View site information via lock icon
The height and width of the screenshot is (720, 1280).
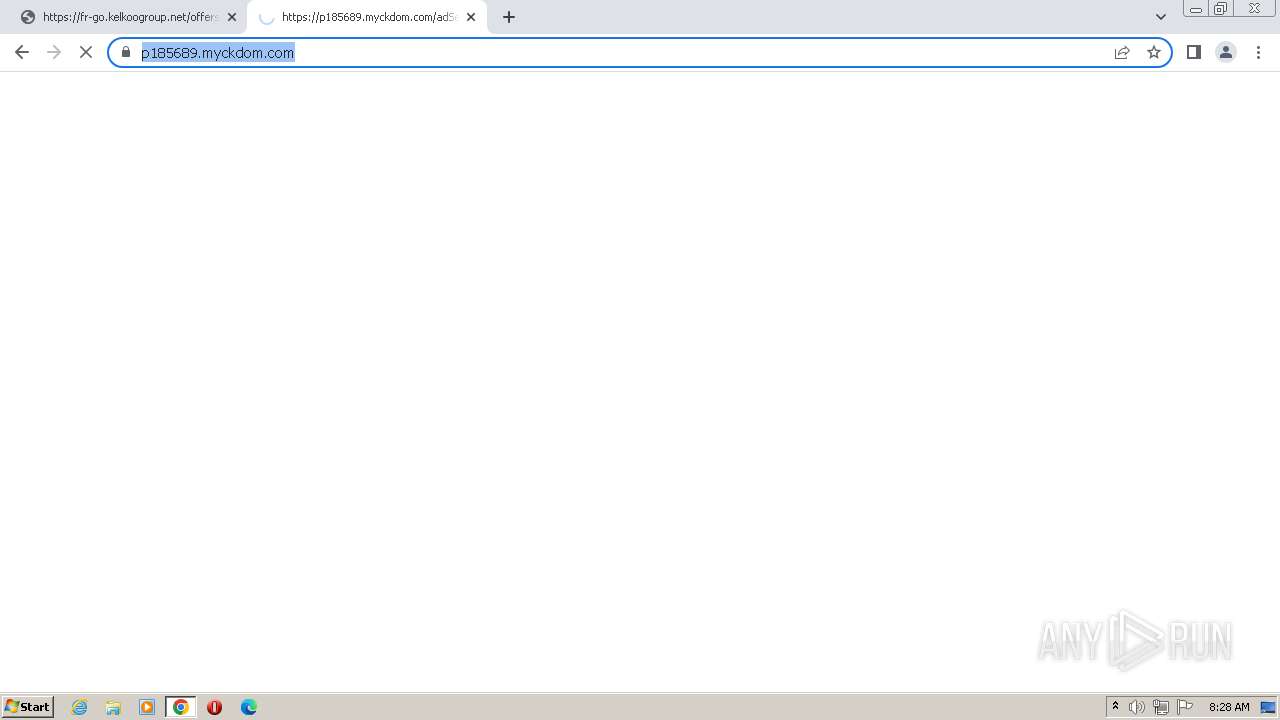coord(126,52)
